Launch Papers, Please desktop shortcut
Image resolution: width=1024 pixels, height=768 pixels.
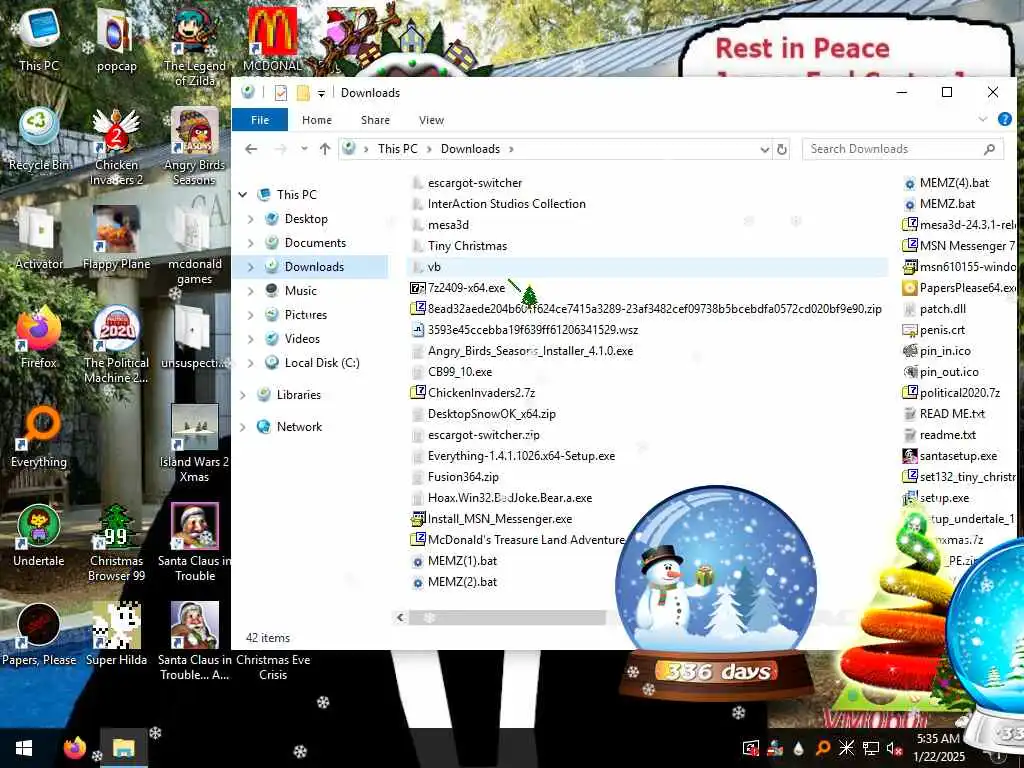tap(39, 636)
